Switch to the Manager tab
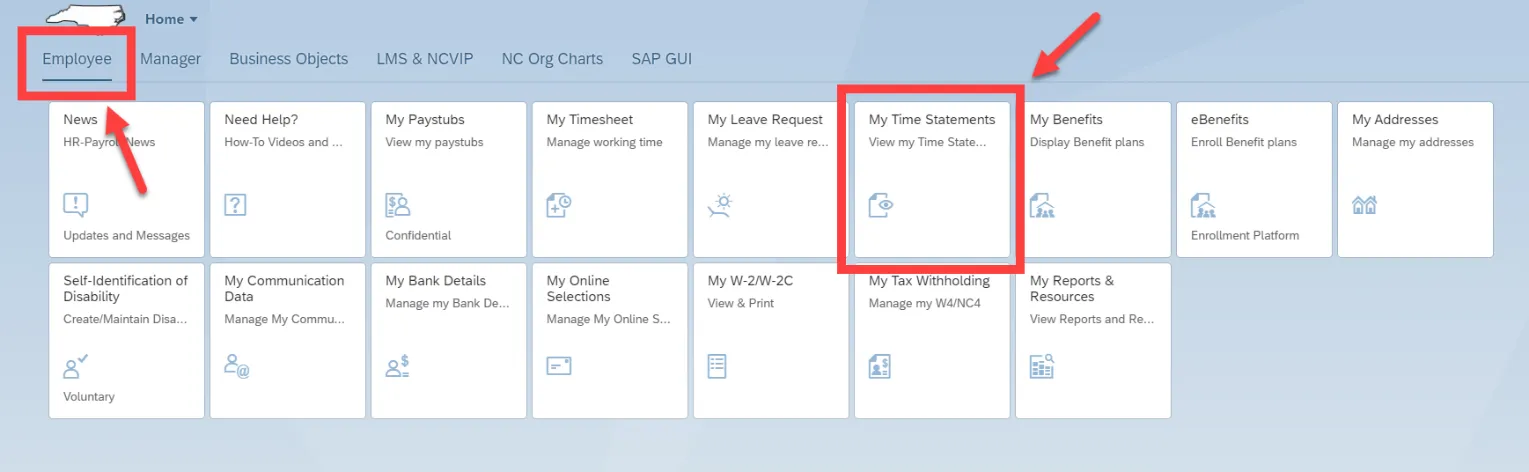Screen dimensions: 1529x472 pyautogui.click(x=170, y=59)
